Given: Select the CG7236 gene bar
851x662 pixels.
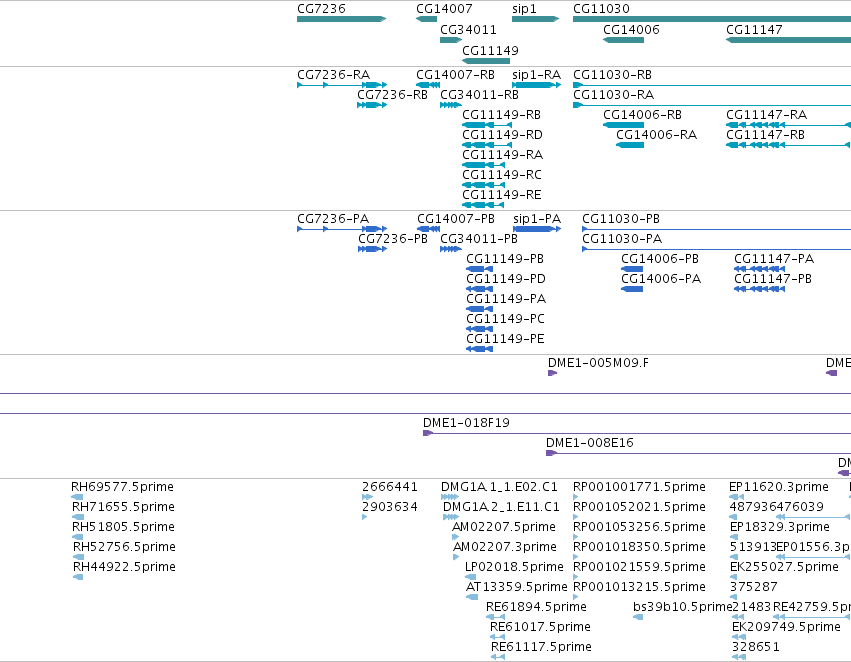Looking at the screenshot, I should point(341,19).
